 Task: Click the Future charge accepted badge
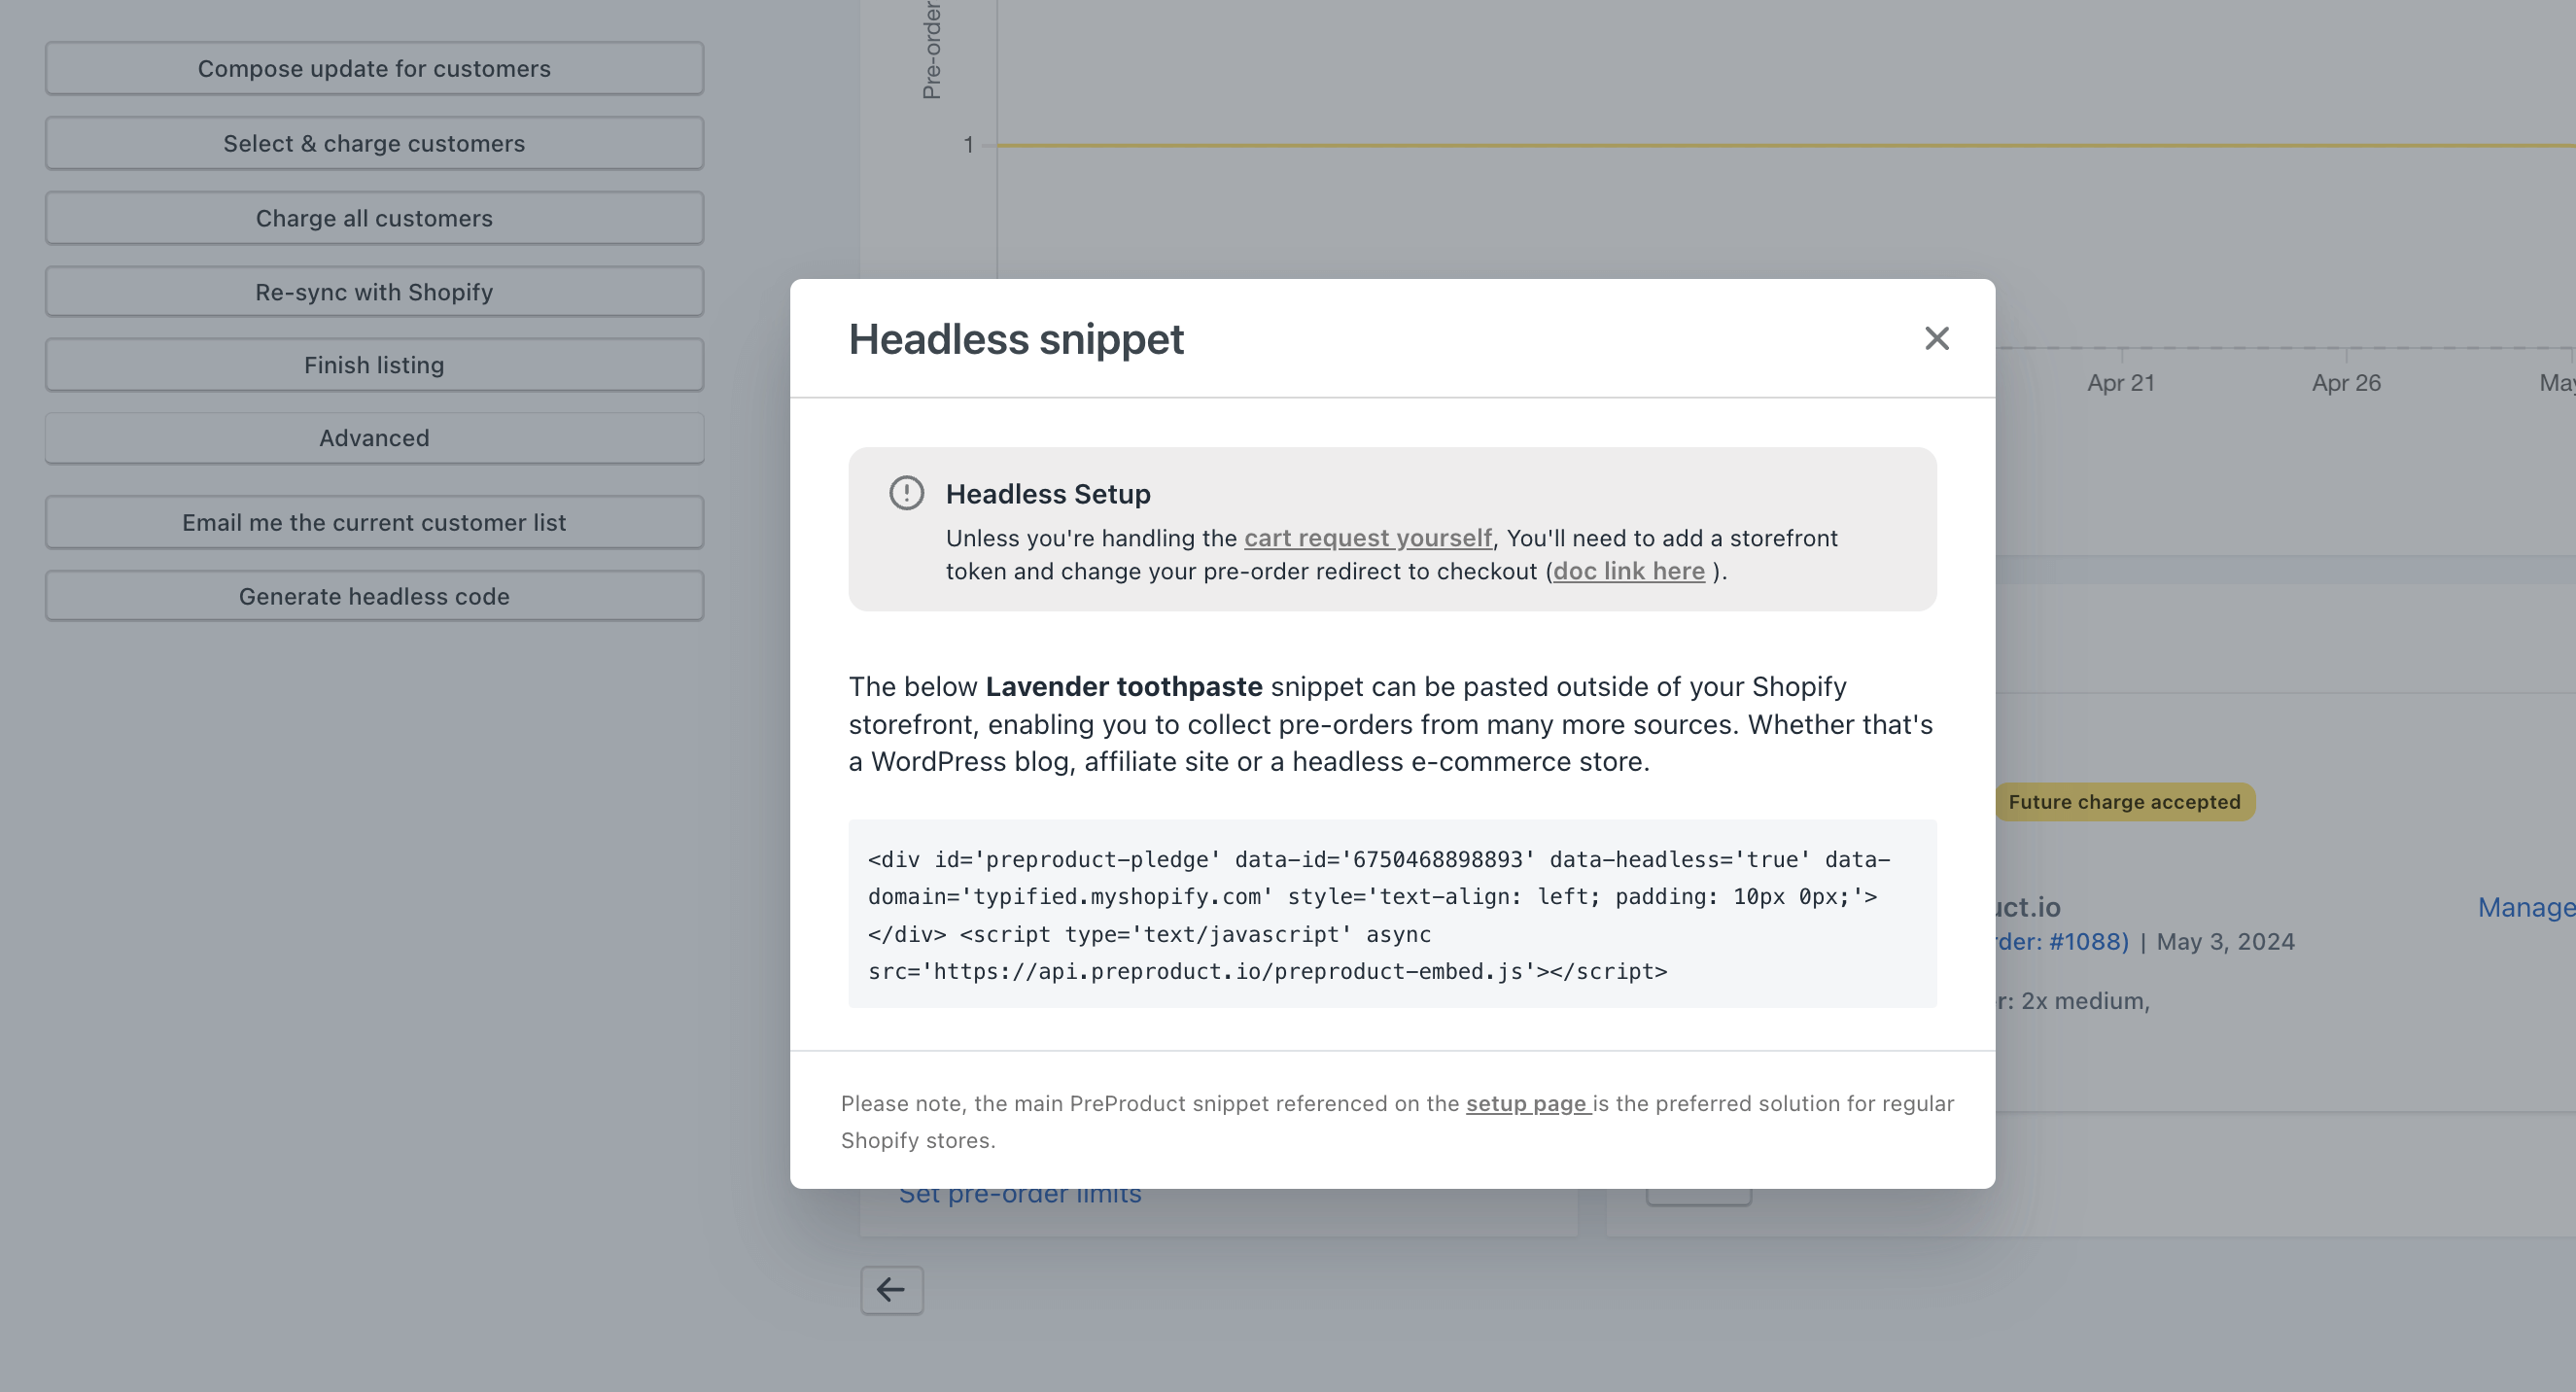[x=2124, y=802]
